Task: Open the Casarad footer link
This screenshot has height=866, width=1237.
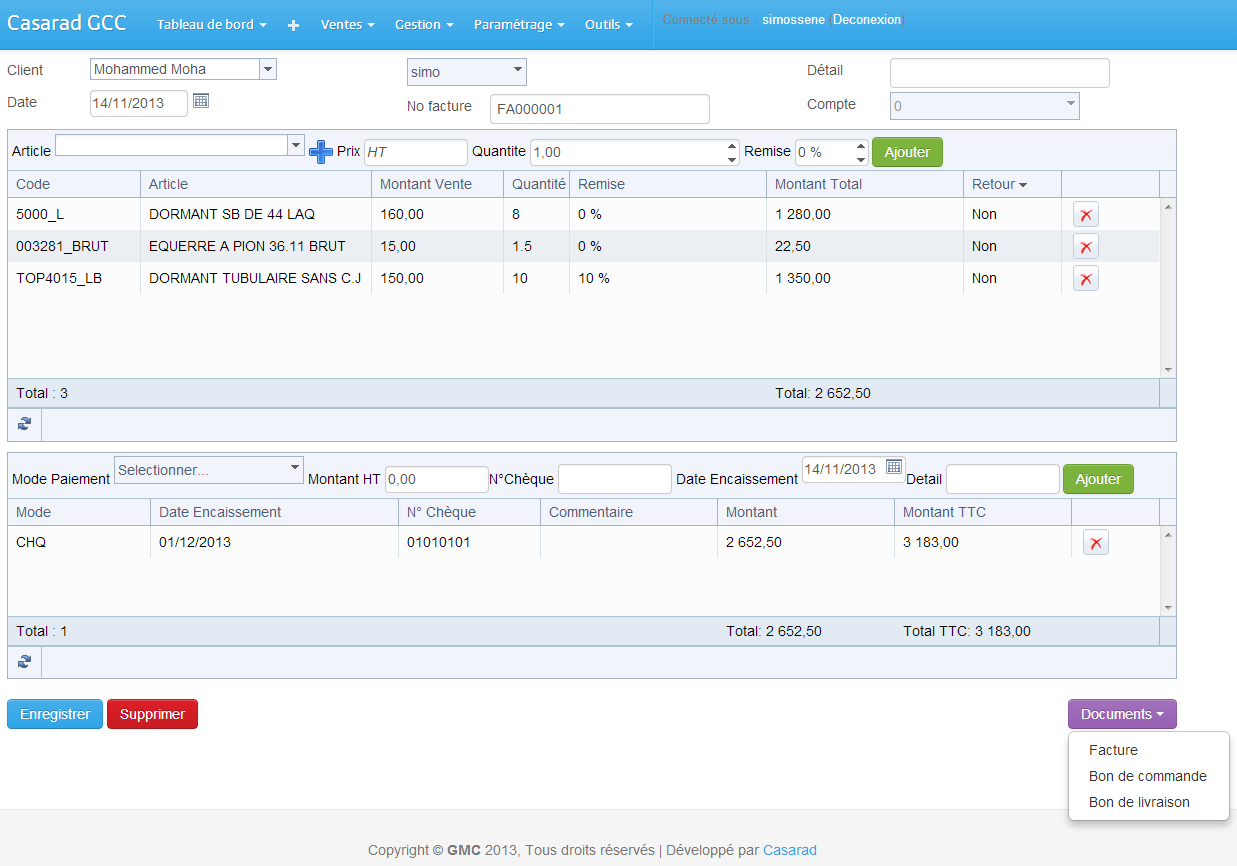Action: (790, 850)
